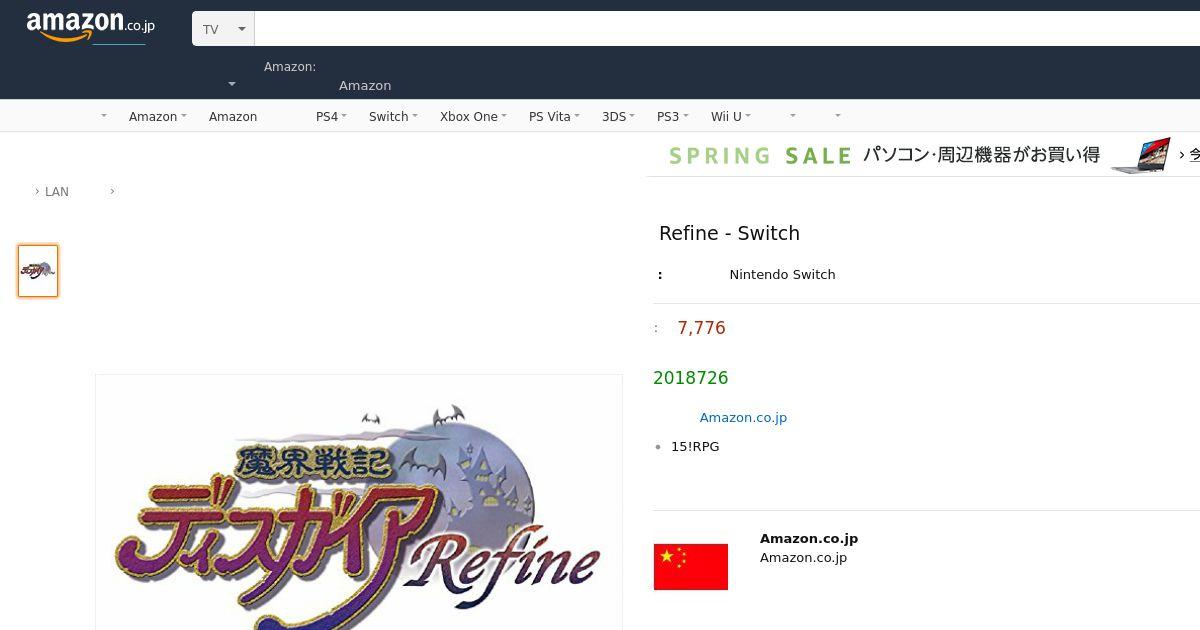The image size is (1200, 630).
Task: Click the Amazon: label in header
Action: (x=290, y=66)
